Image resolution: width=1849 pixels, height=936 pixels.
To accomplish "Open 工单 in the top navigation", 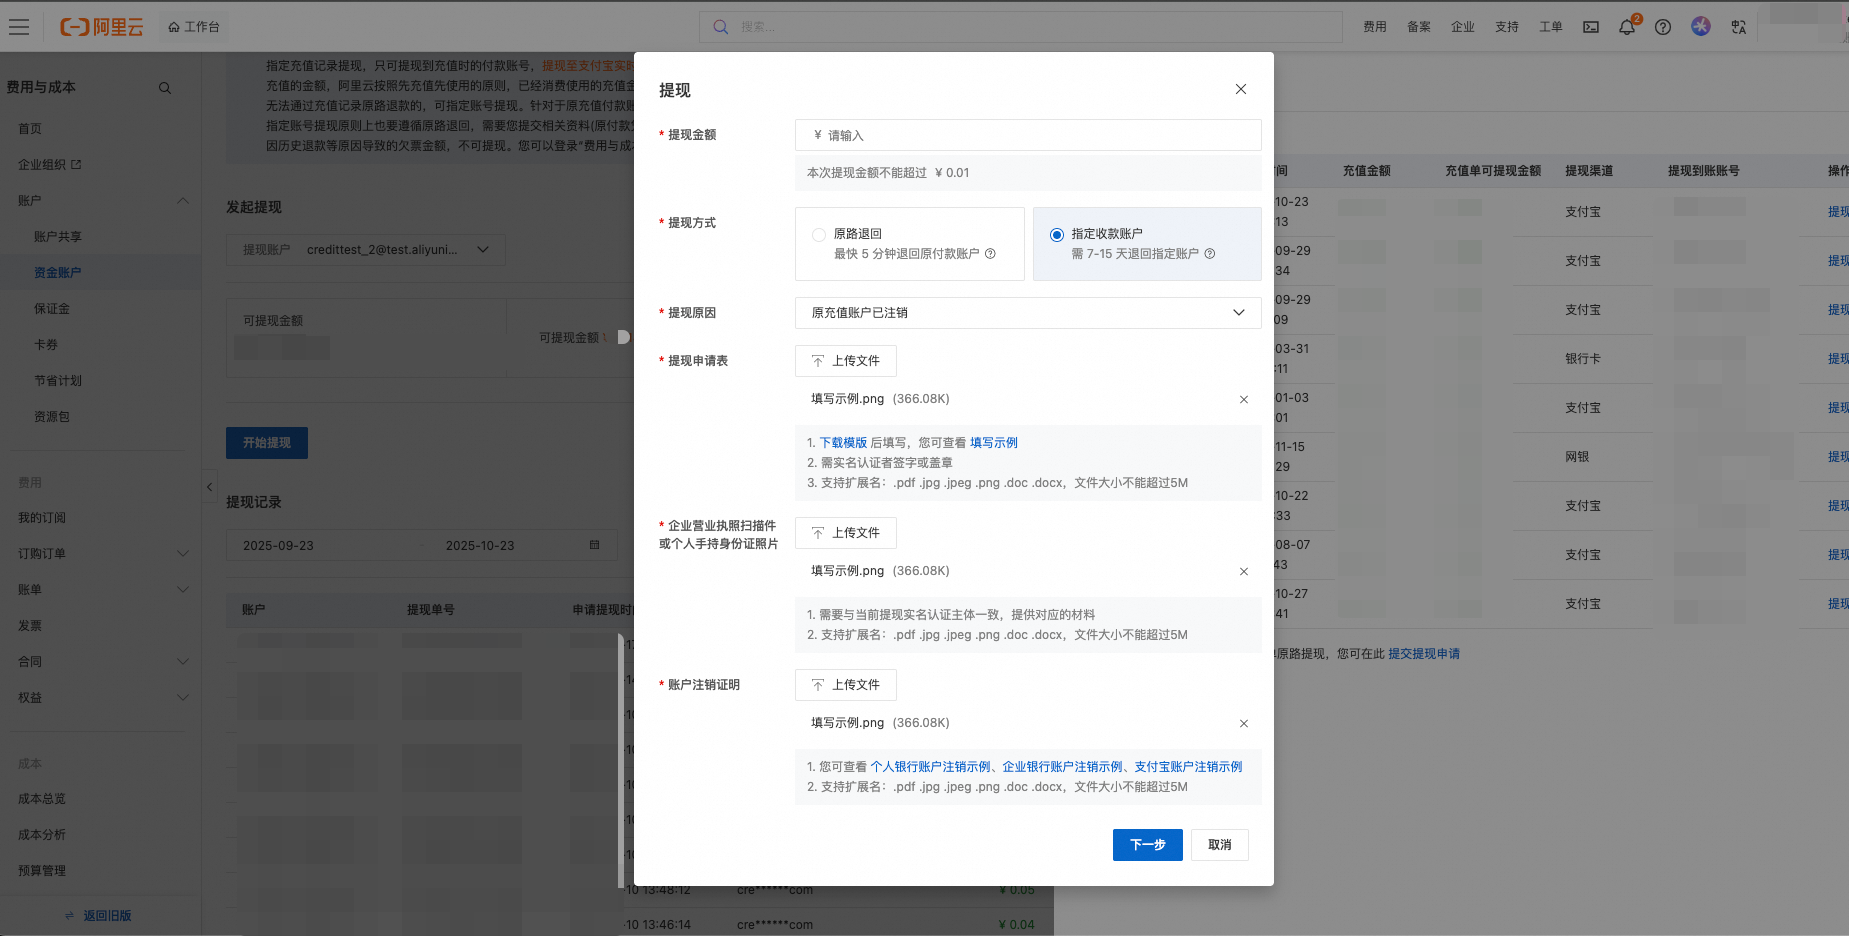I will tap(1551, 27).
